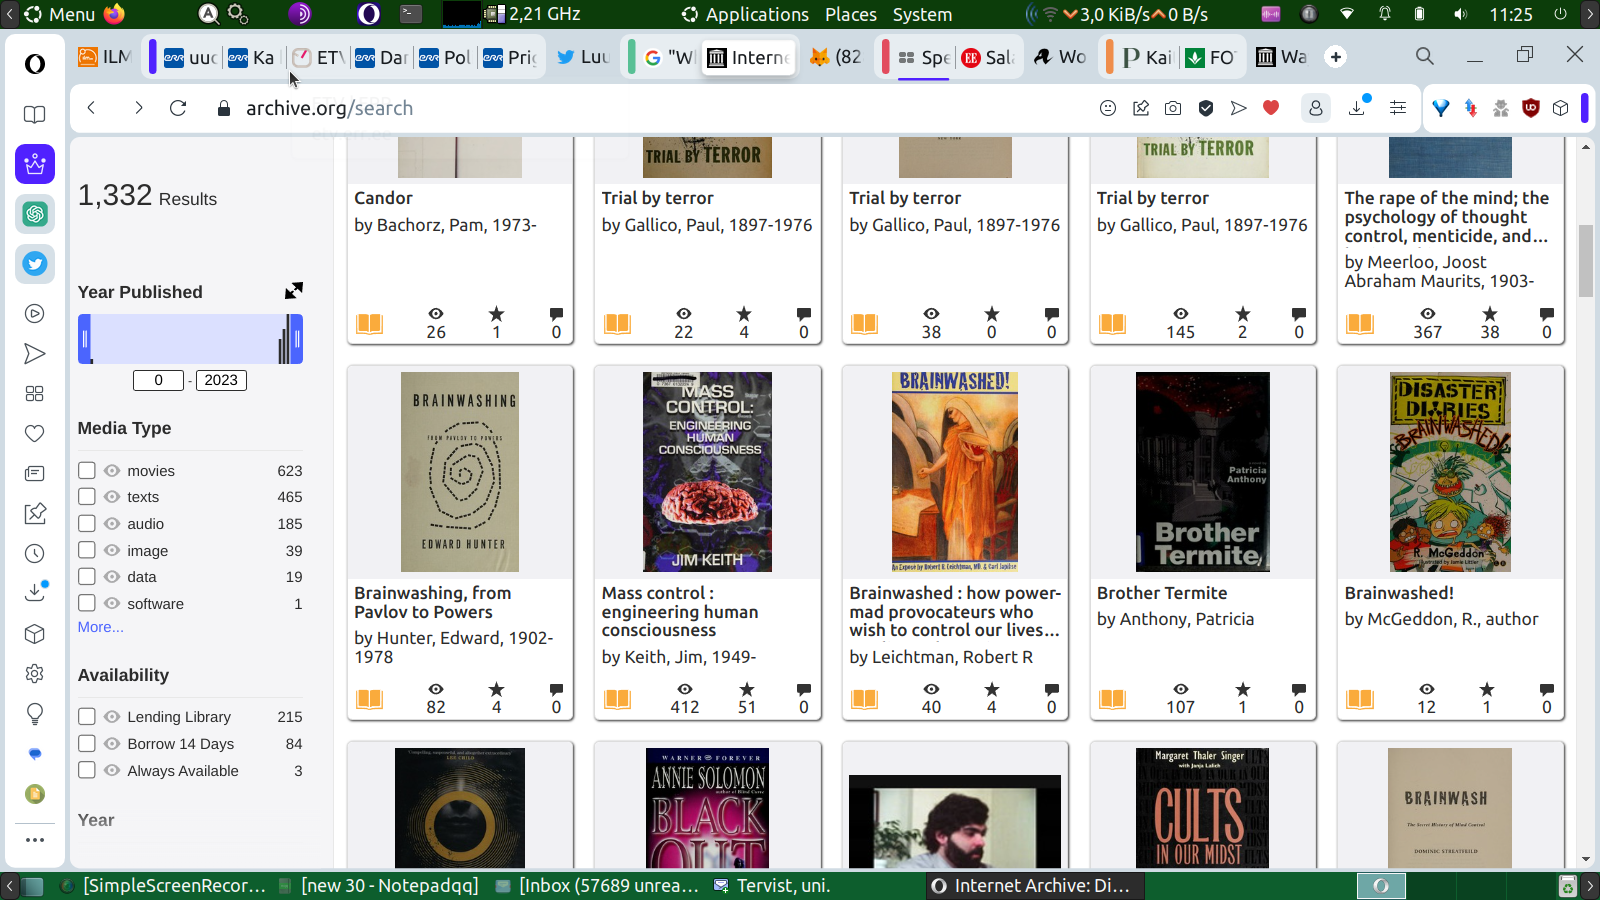Open the sidebar settings gear icon

tap(35, 674)
